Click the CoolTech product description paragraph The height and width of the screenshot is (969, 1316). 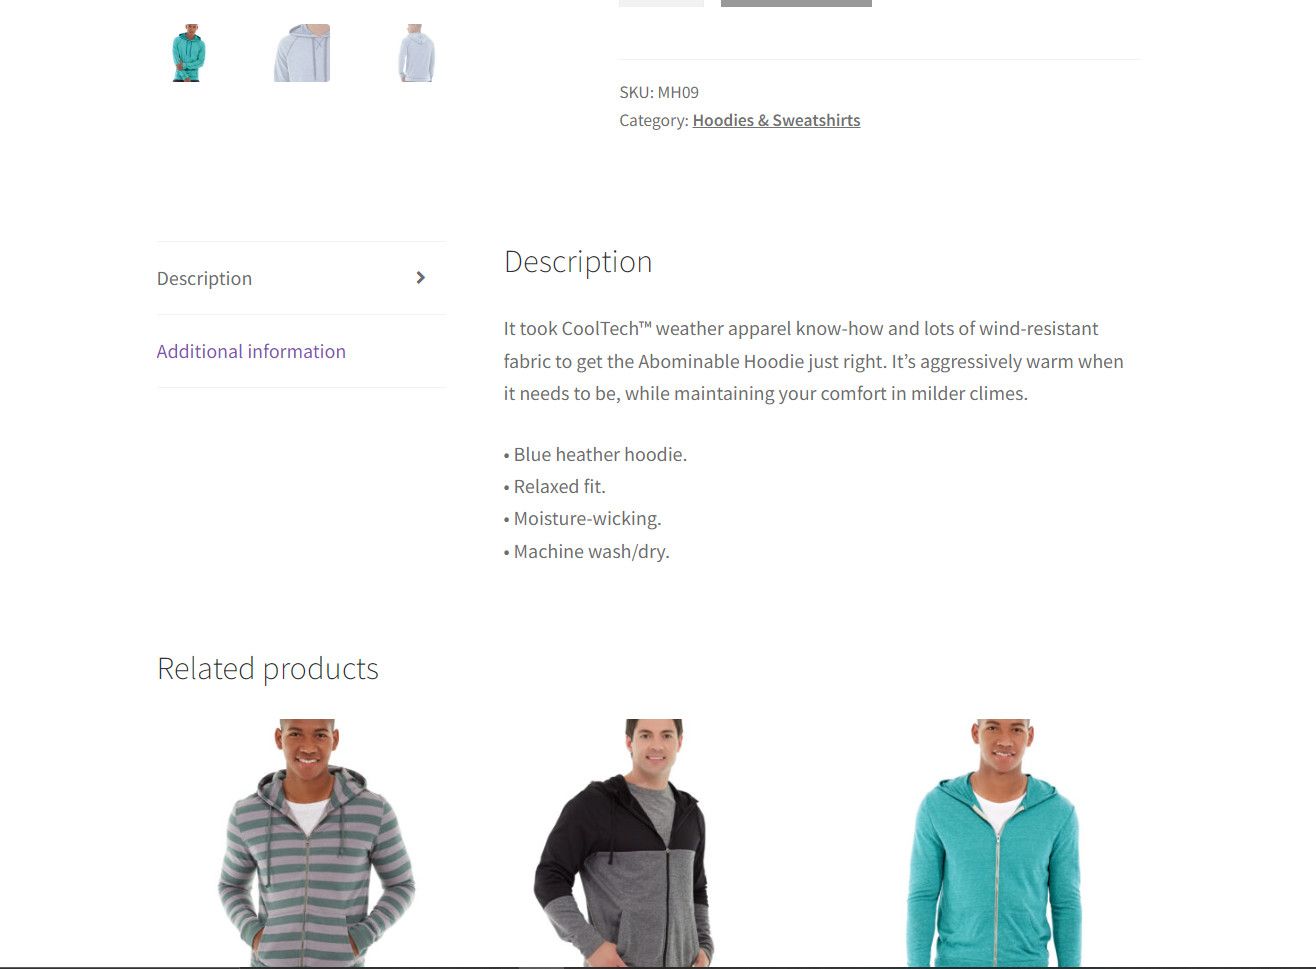point(814,361)
